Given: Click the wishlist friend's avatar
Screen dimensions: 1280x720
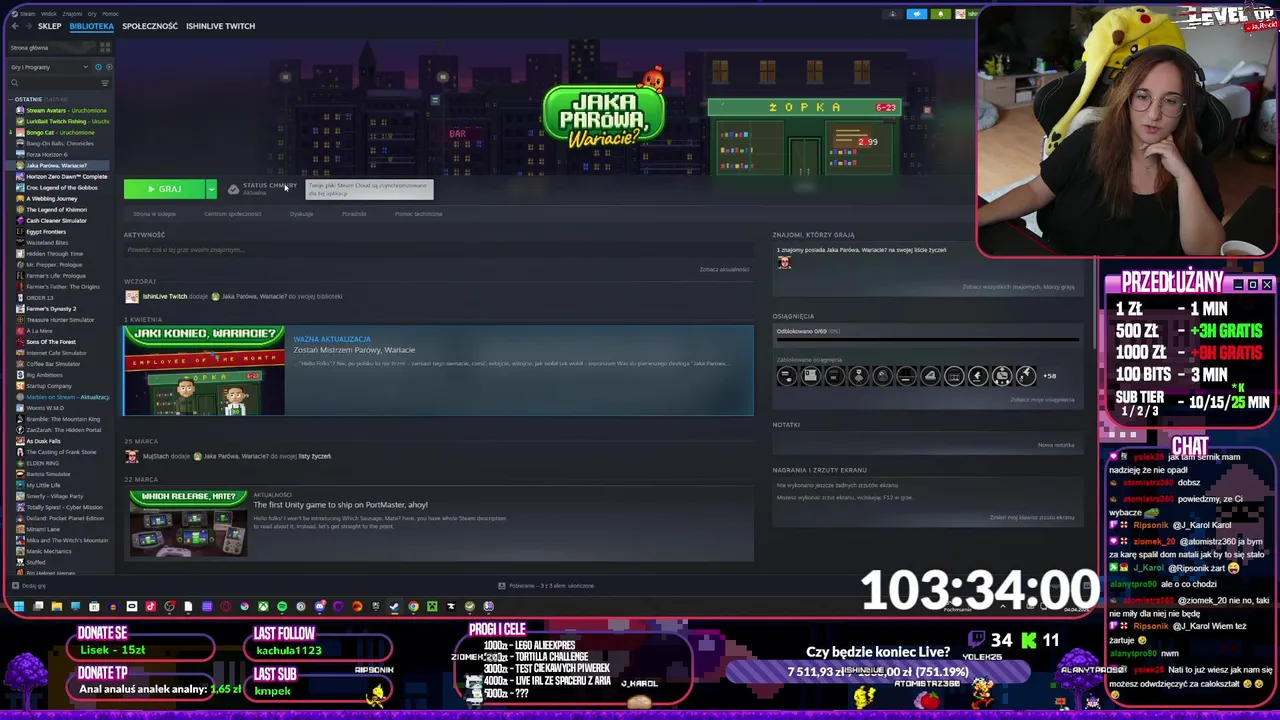Looking at the screenshot, I should coord(784,262).
